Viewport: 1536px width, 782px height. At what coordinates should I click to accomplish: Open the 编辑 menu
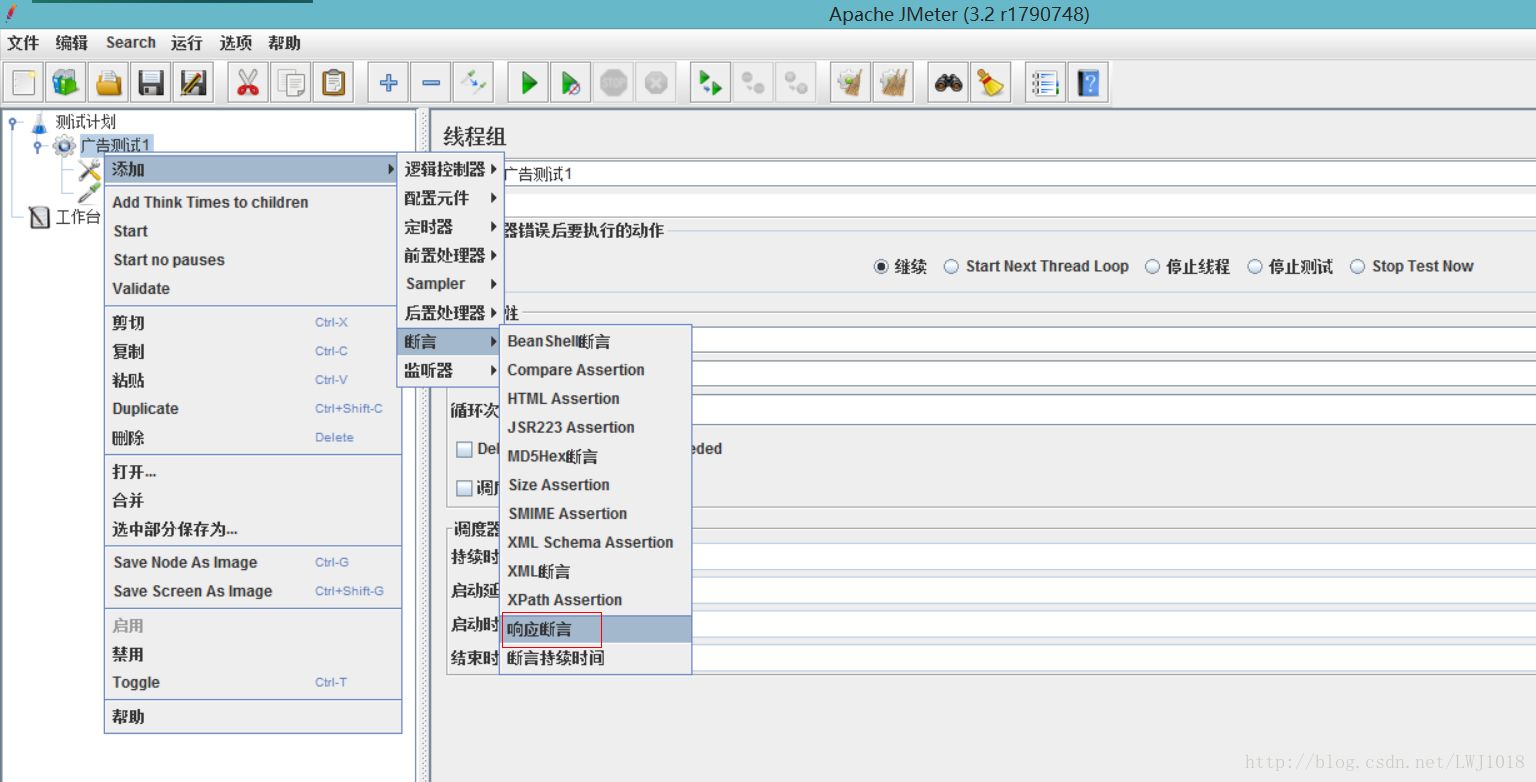[x=72, y=43]
